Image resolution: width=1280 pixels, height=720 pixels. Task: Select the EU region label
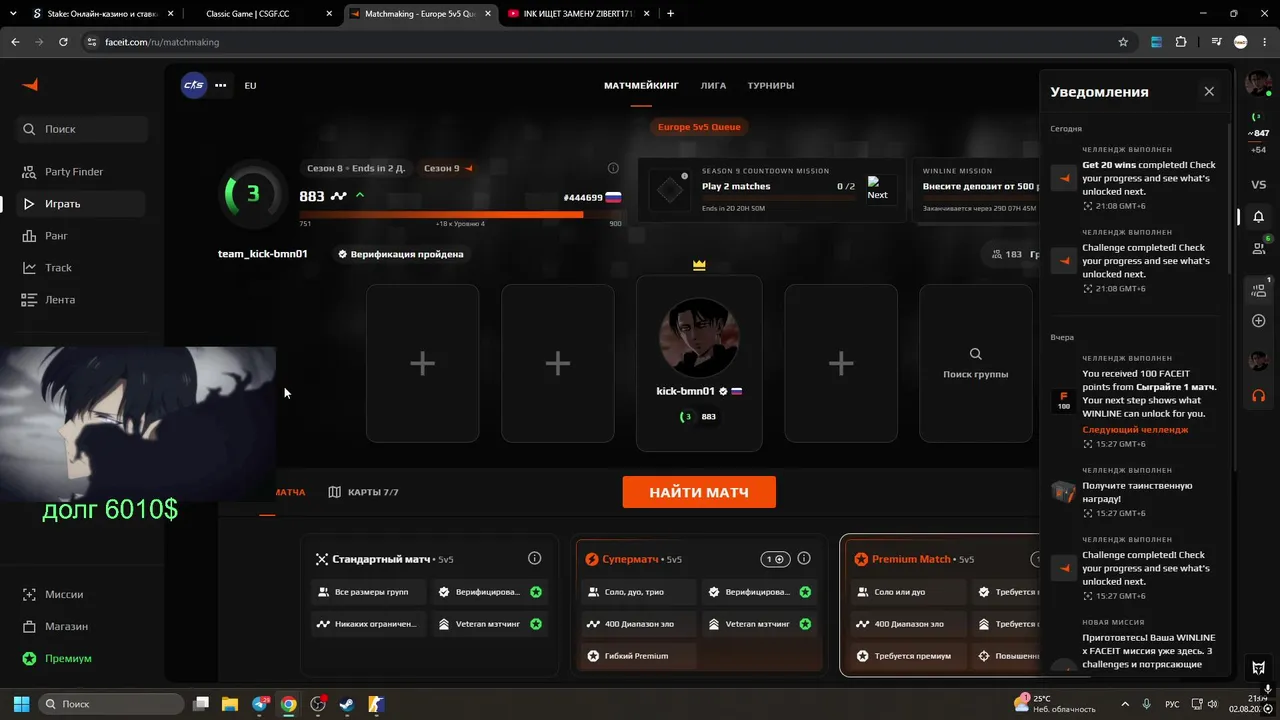point(250,85)
